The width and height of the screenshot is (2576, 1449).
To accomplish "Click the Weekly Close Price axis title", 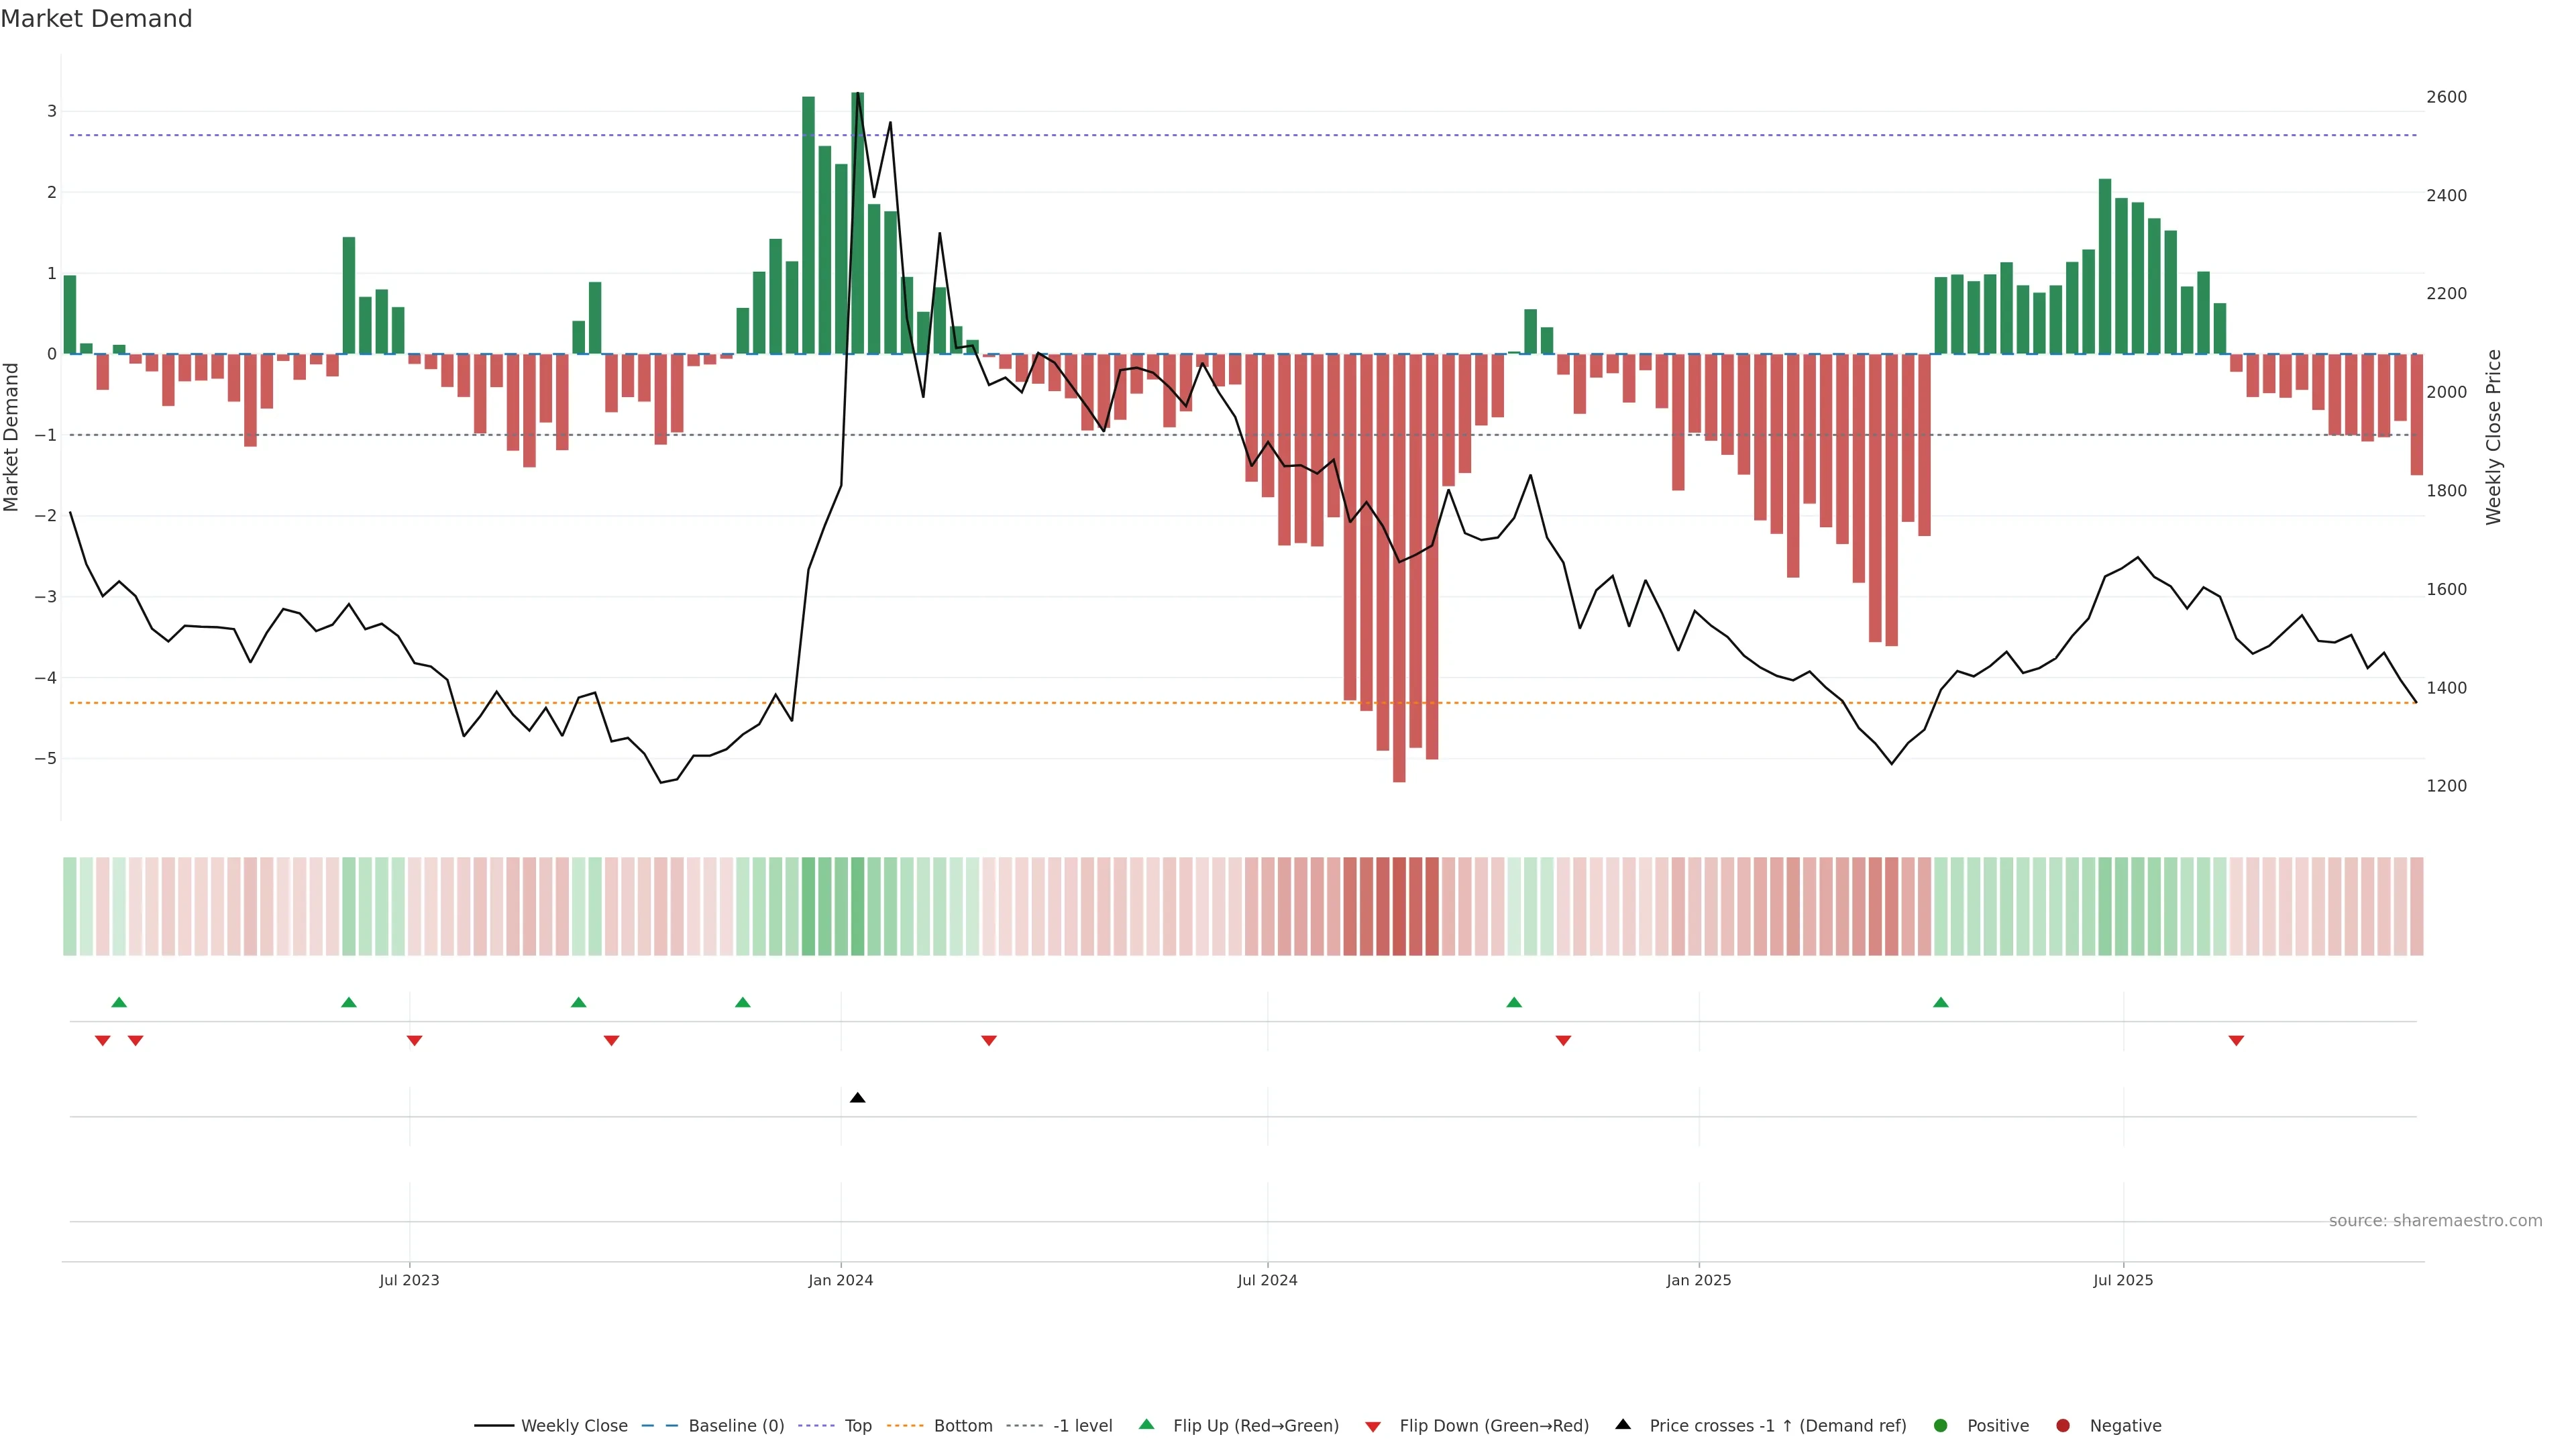I will (2493, 437).
